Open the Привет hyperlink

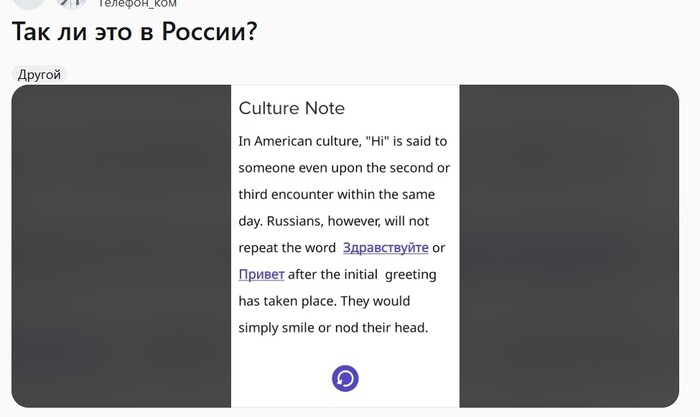(x=261, y=274)
